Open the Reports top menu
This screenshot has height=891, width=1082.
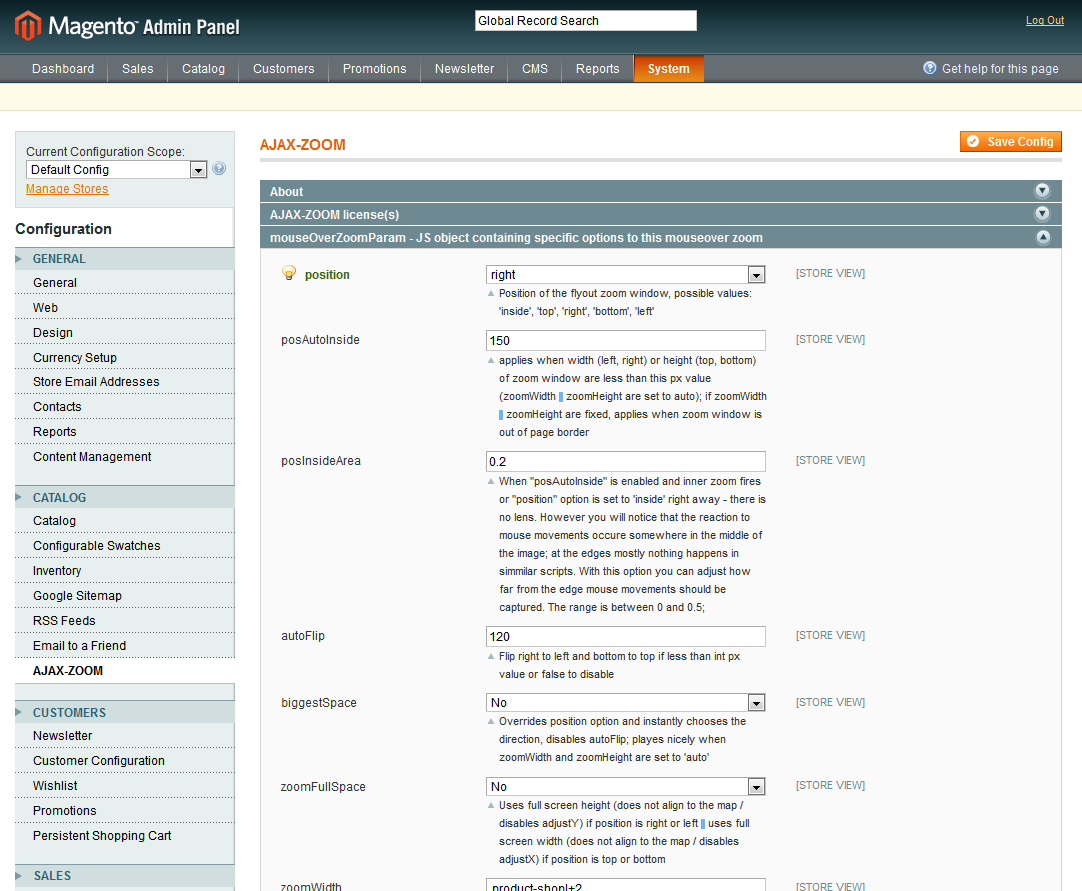pyautogui.click(x=597, y=69)
